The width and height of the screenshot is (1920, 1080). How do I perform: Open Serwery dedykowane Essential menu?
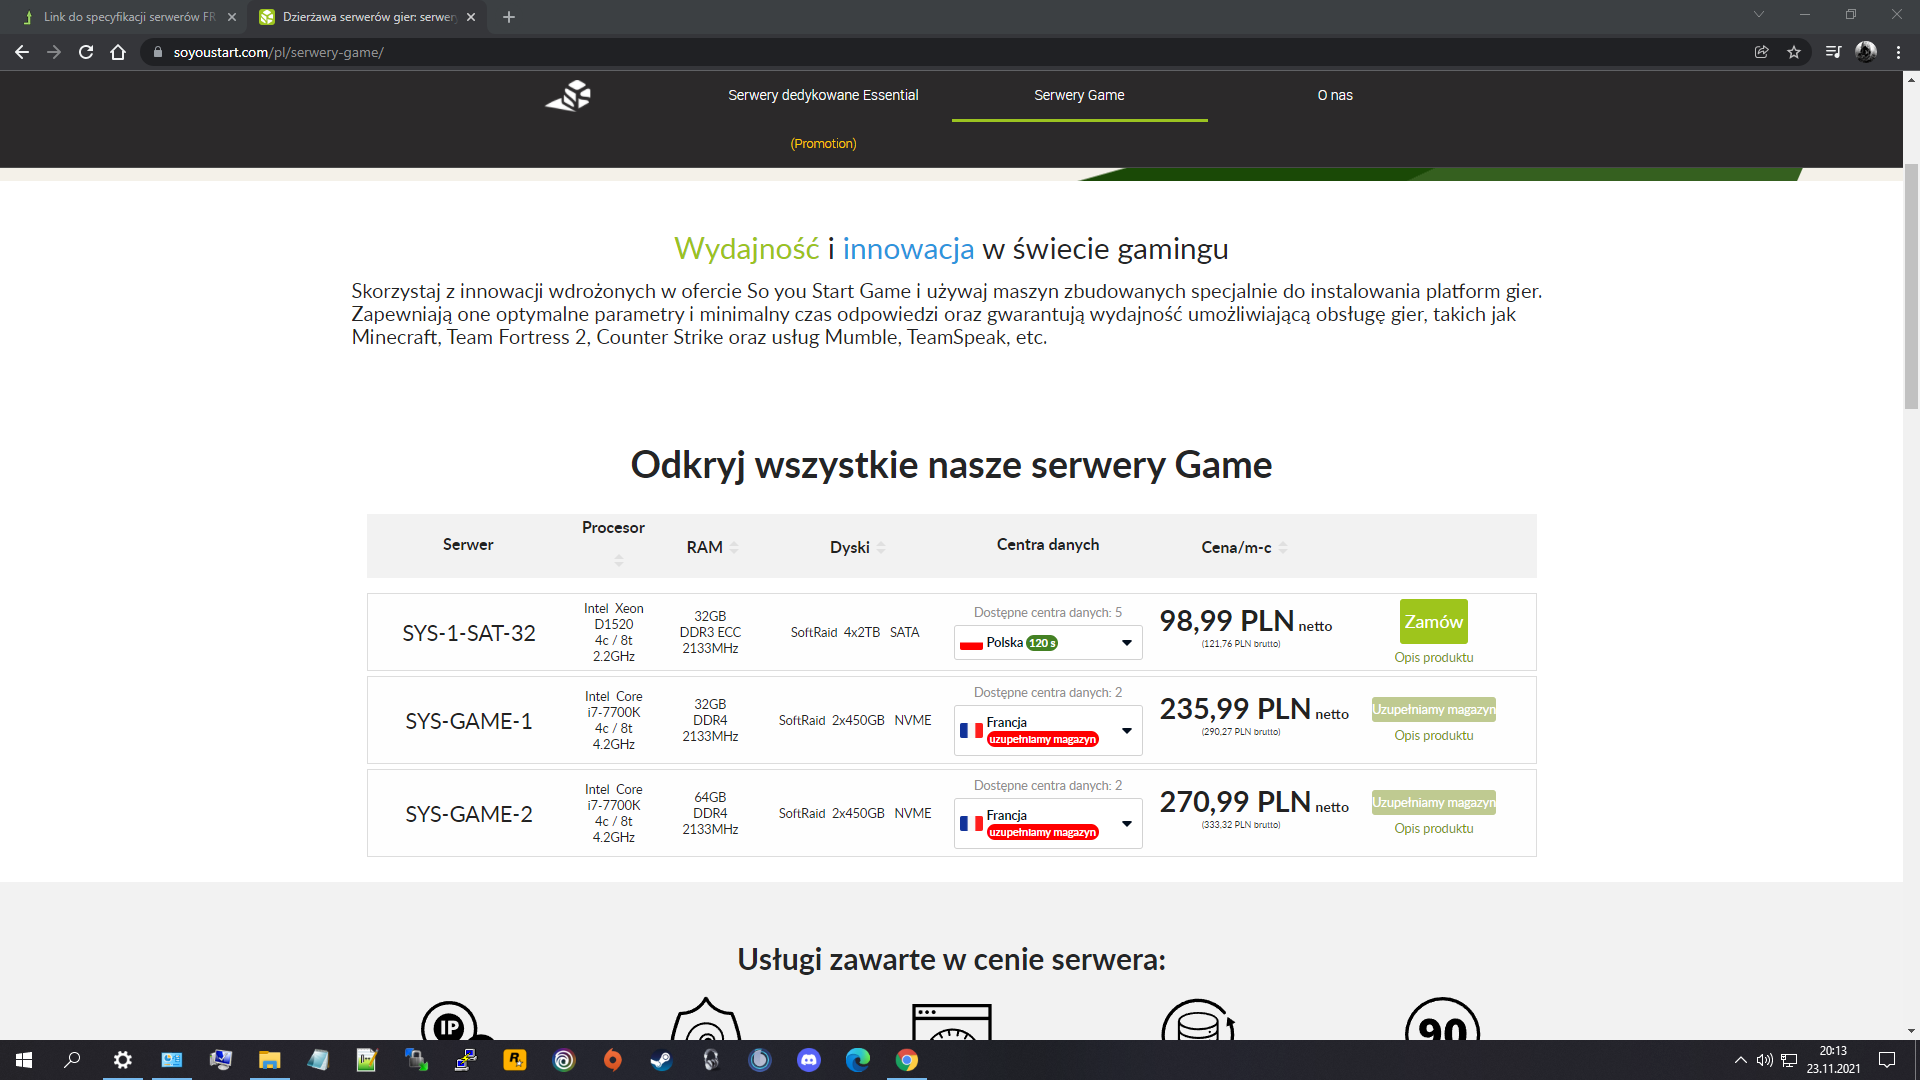[x=823, y=95]
